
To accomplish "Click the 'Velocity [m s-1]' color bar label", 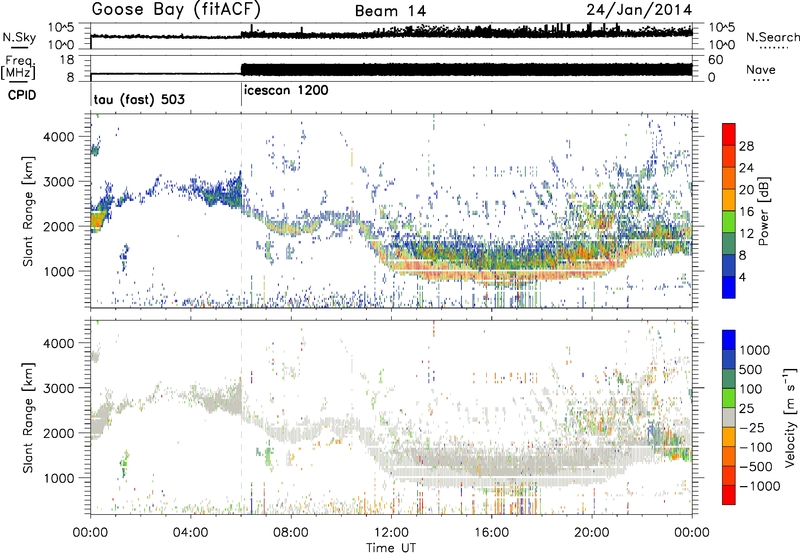I will click(790, 417).
